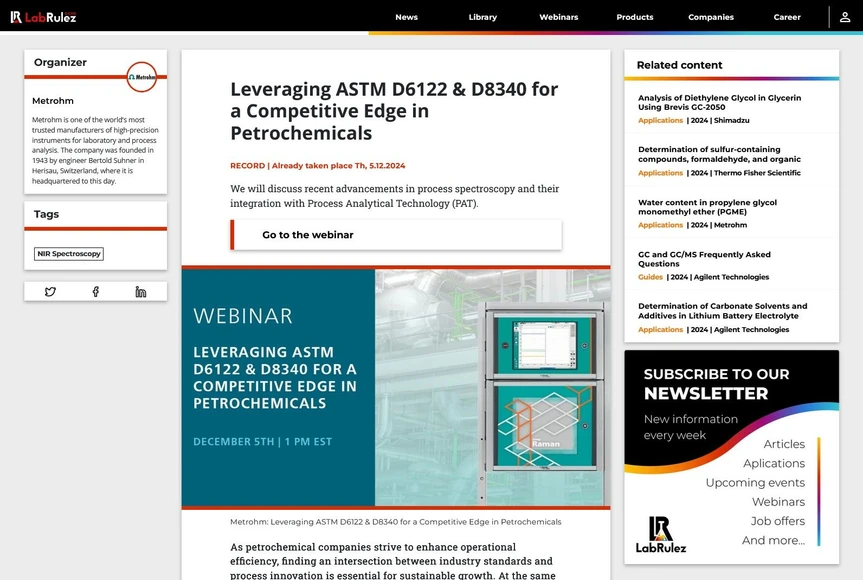Open the Career menu
This screenshot has height=580, width=863.
pos(787,17)
